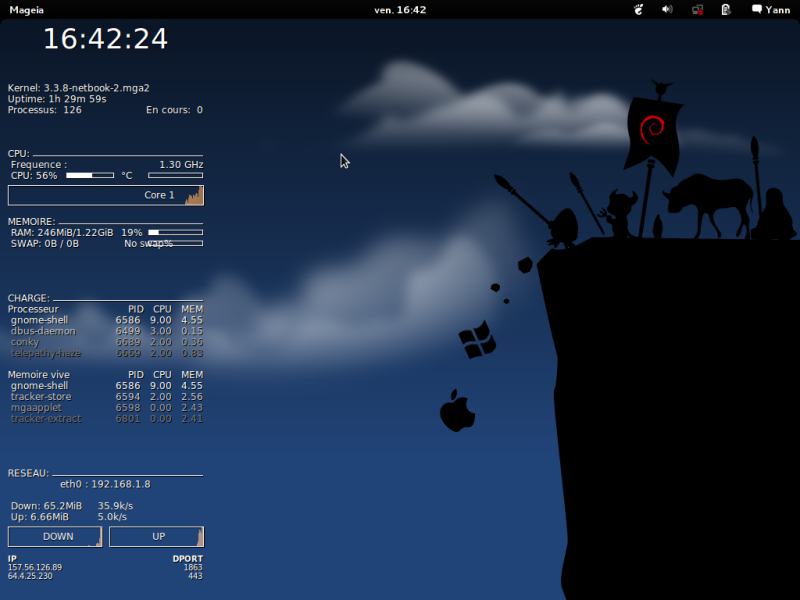
Task: Click the dbus-daemon process row
Action: tap(107, 331)
